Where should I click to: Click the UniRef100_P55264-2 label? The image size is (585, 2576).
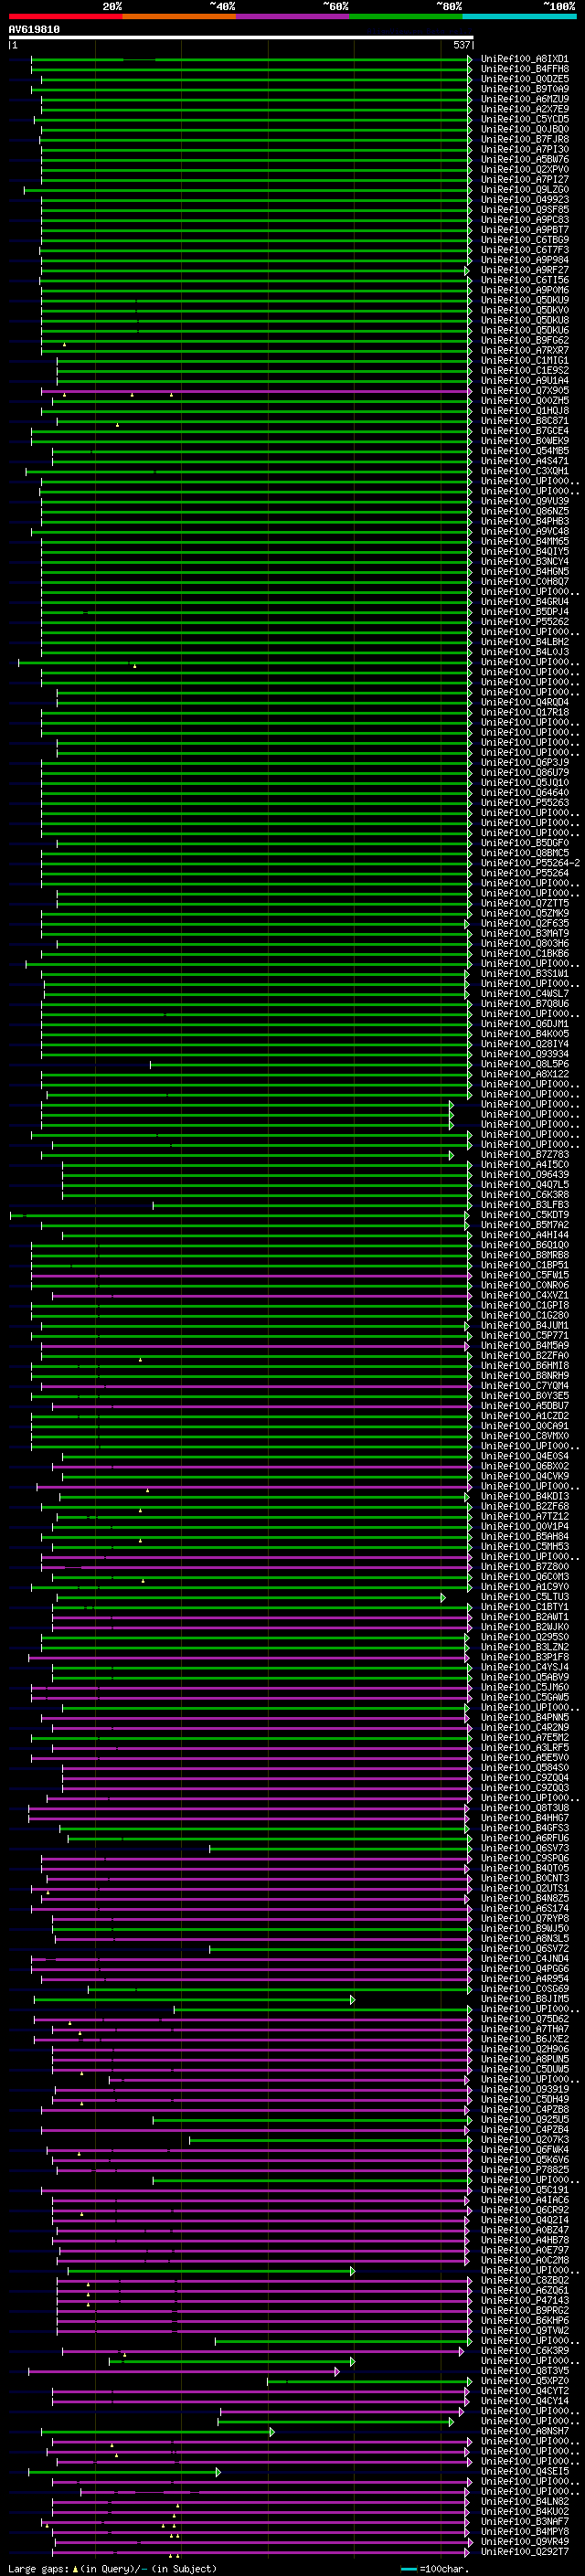pos(530,863)
